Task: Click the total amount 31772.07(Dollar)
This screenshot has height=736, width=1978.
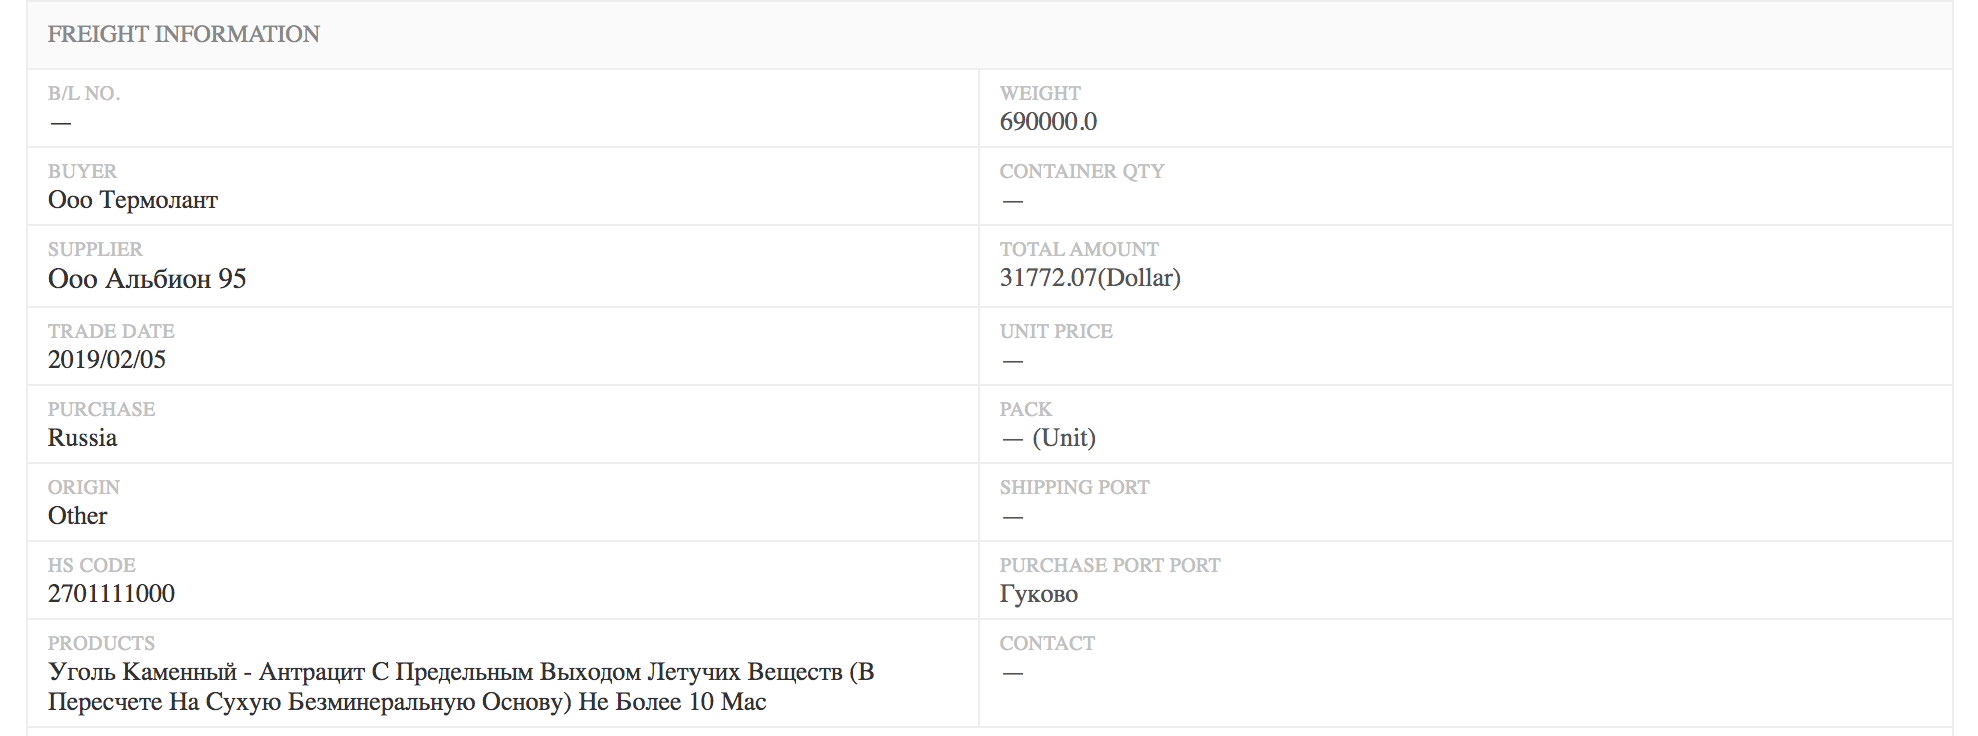Action: coord(1090,278)
